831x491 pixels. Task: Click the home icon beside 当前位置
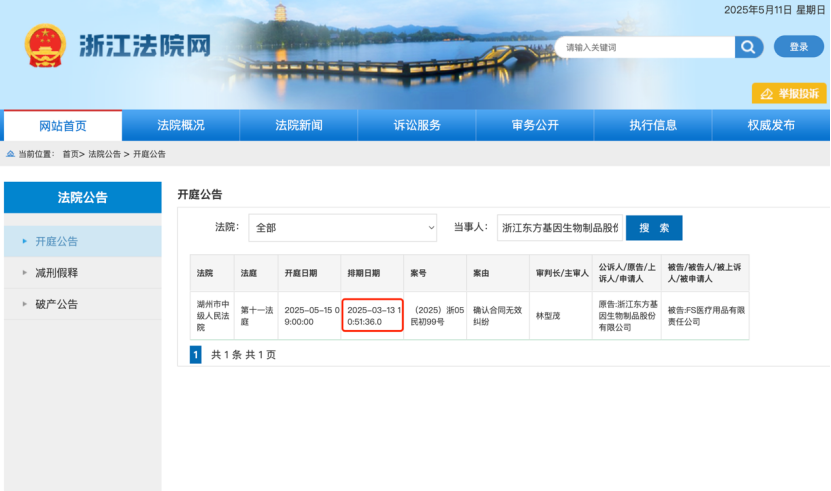pos(10,154)
